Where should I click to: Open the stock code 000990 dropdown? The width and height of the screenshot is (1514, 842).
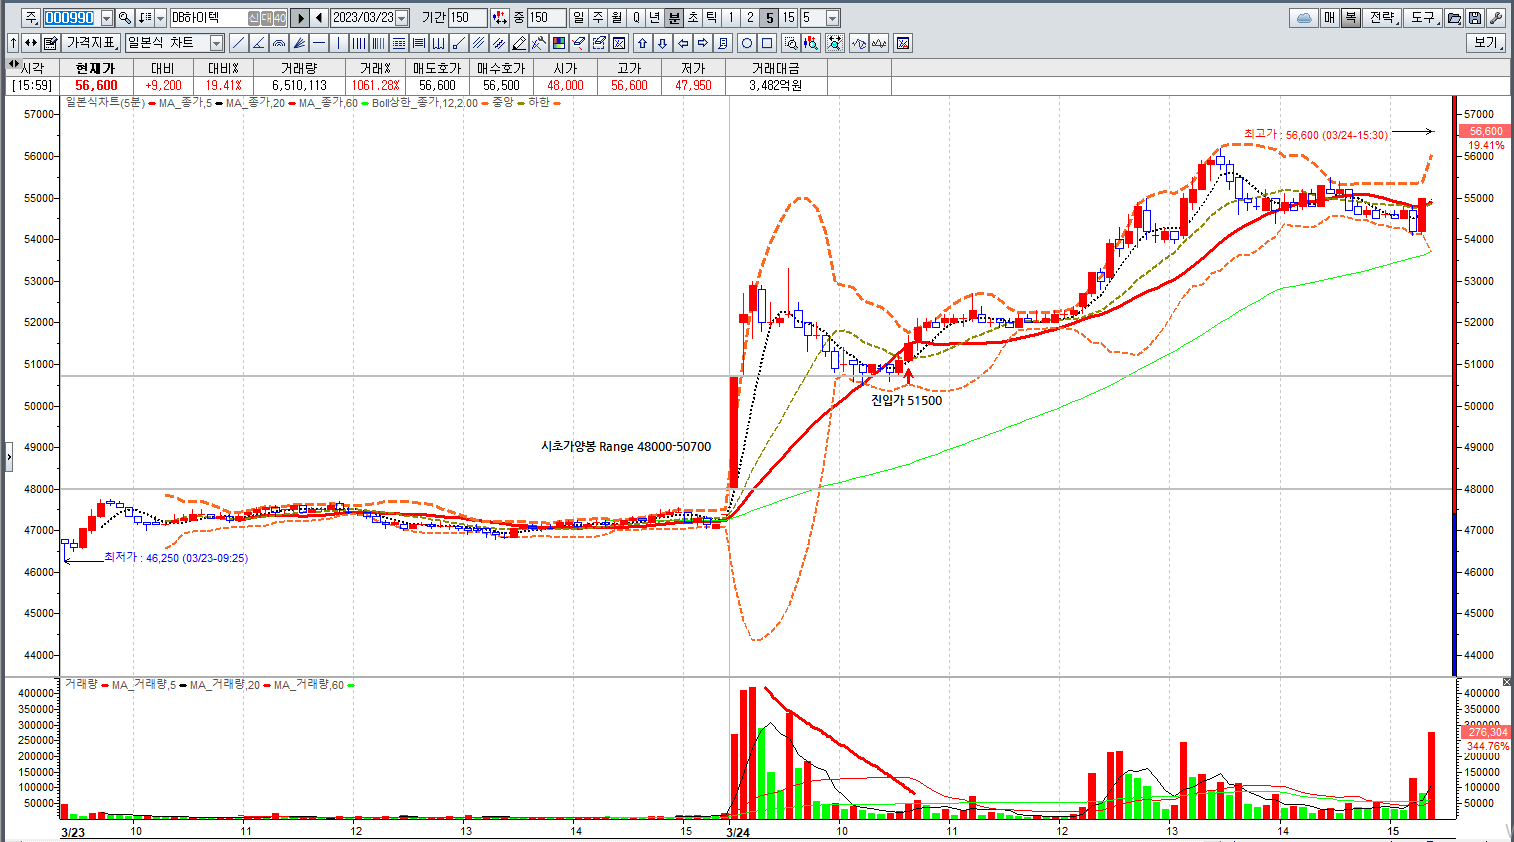pyautogui.click(x=107, y=18)
